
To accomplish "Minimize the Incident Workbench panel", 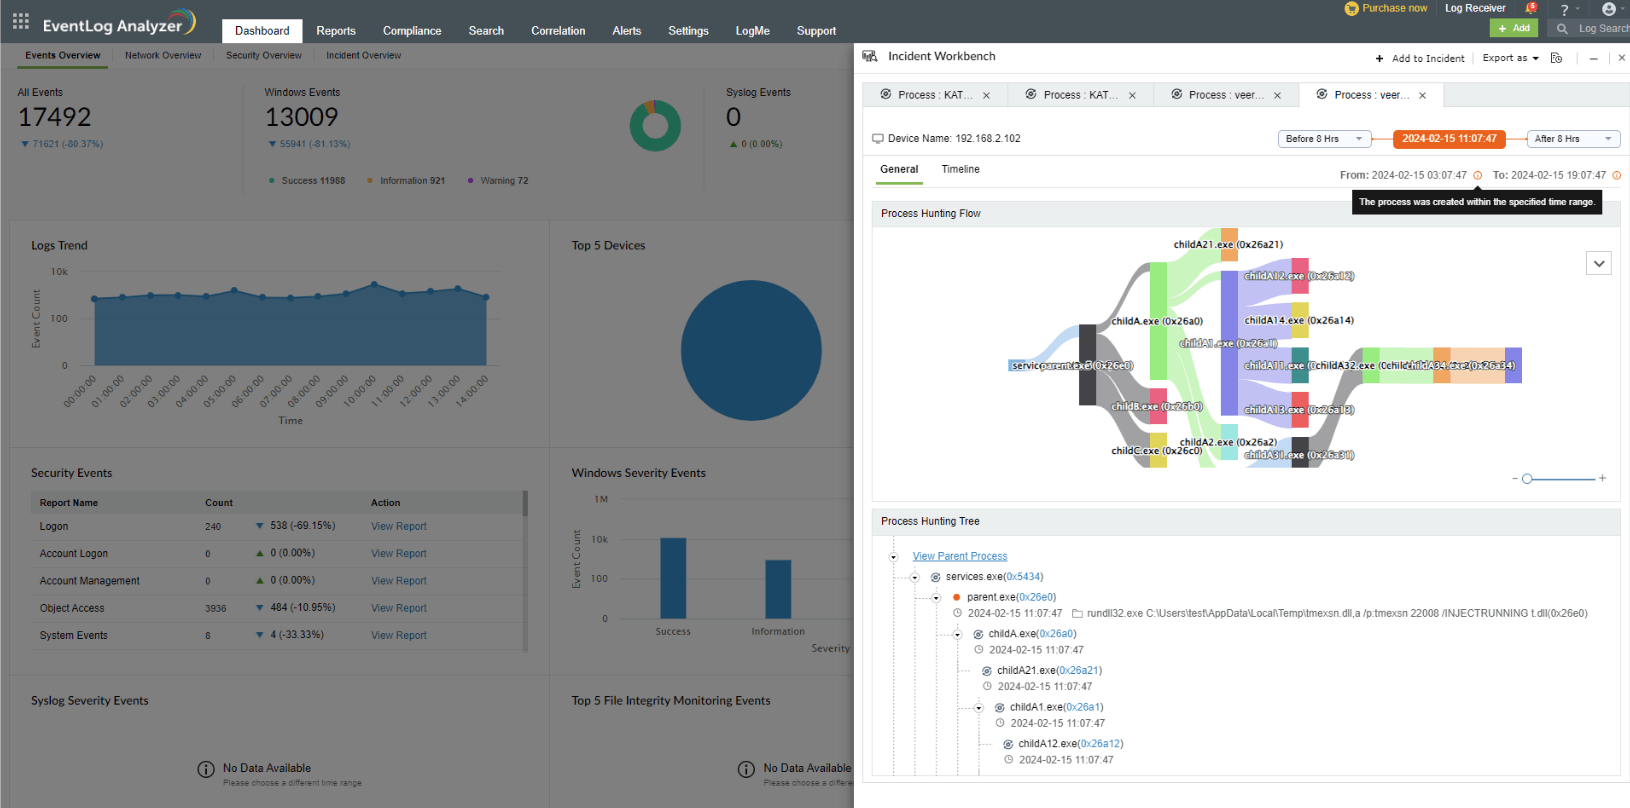I will pos(1593,58).
